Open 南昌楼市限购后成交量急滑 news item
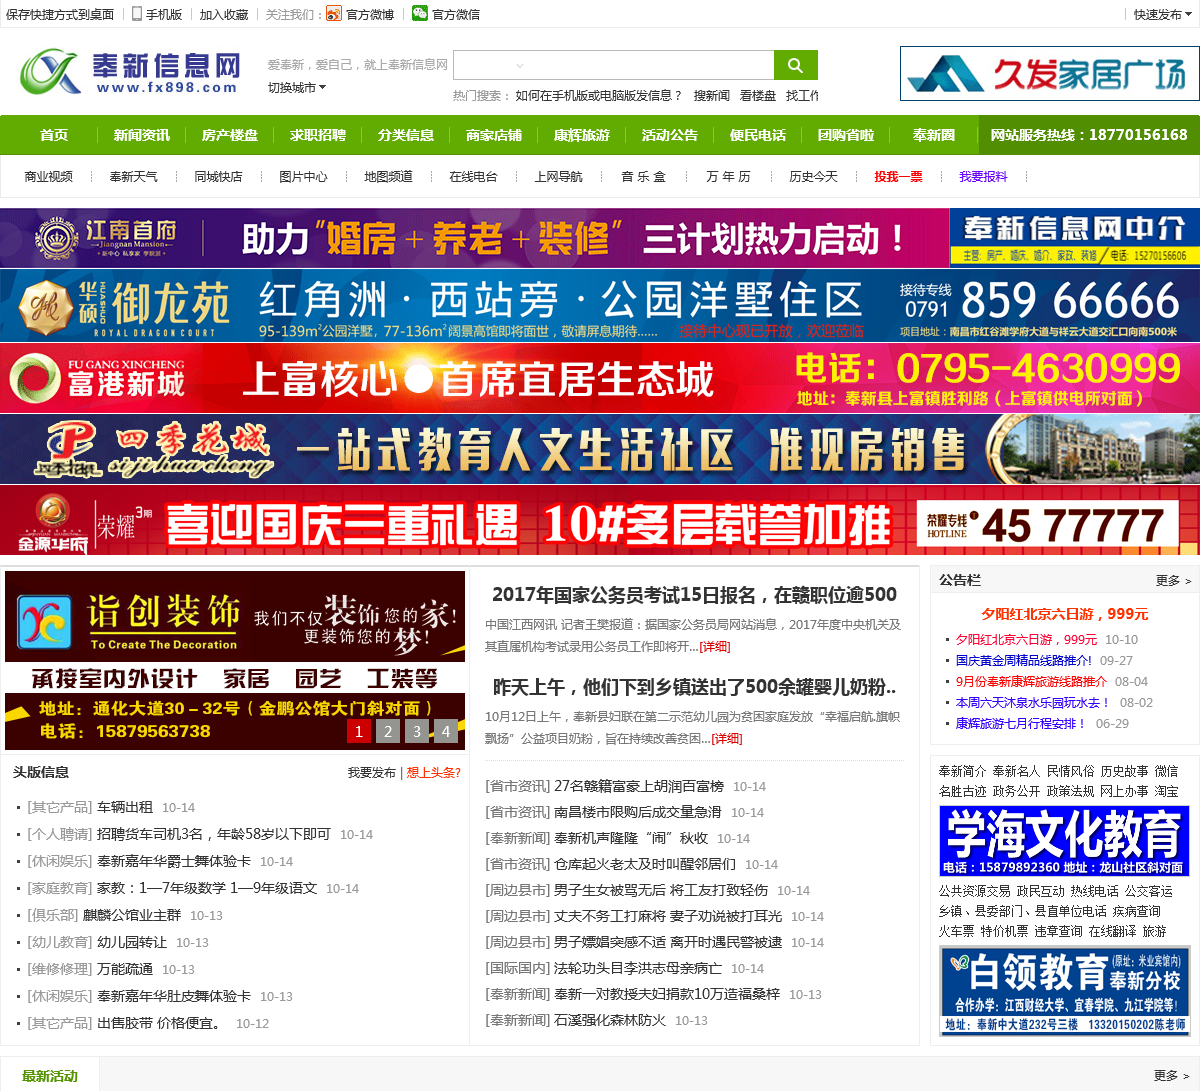Viewport: 1200px width, 1091px height. coord(638,812)
